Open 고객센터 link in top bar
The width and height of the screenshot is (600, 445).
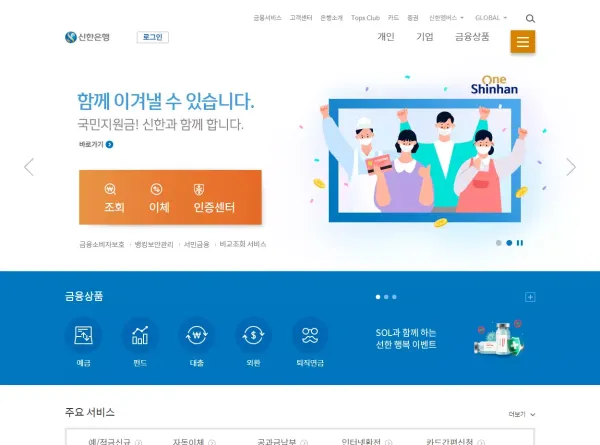coord(301,18)
